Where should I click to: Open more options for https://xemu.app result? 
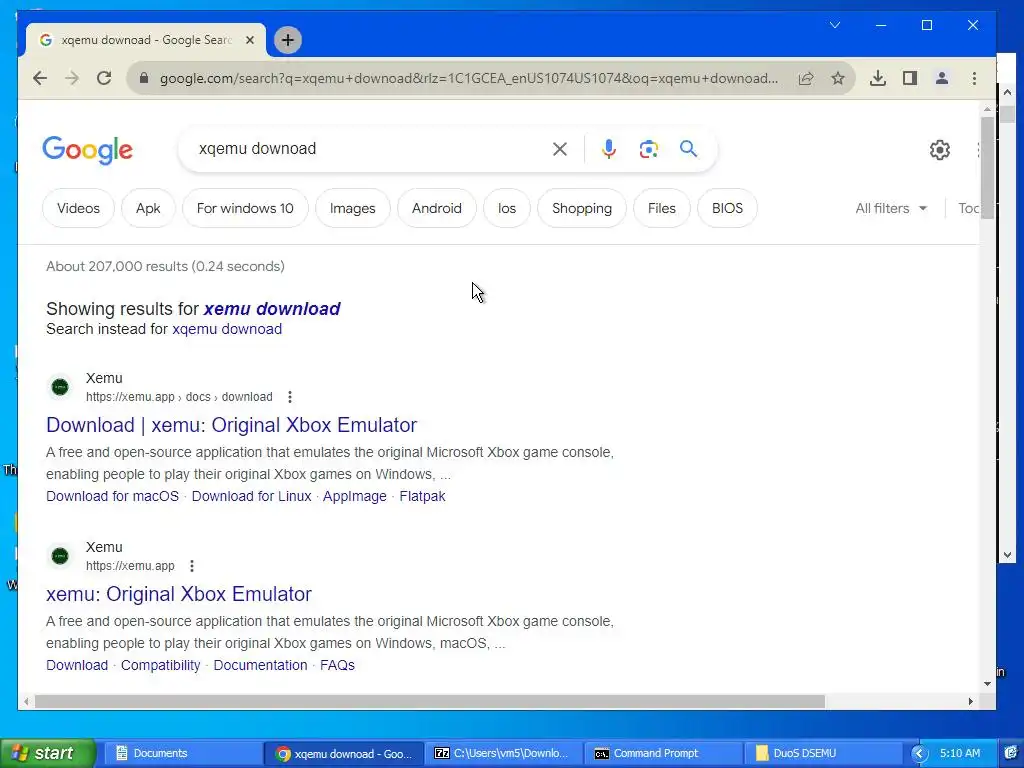coord(192,566)
